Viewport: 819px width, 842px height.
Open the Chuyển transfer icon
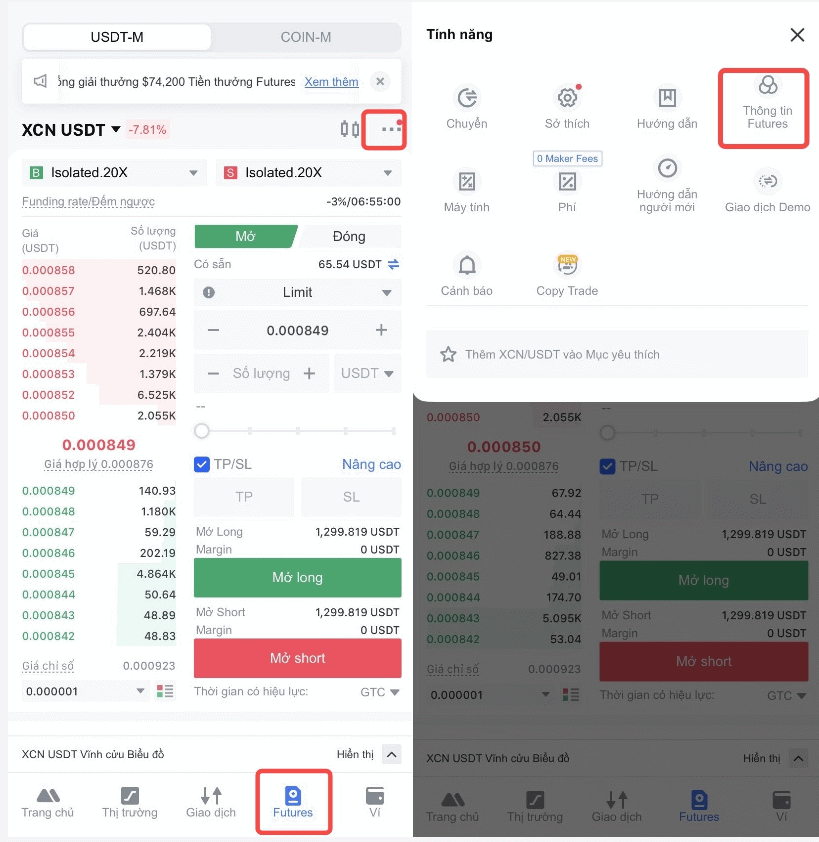pos(467,98)
